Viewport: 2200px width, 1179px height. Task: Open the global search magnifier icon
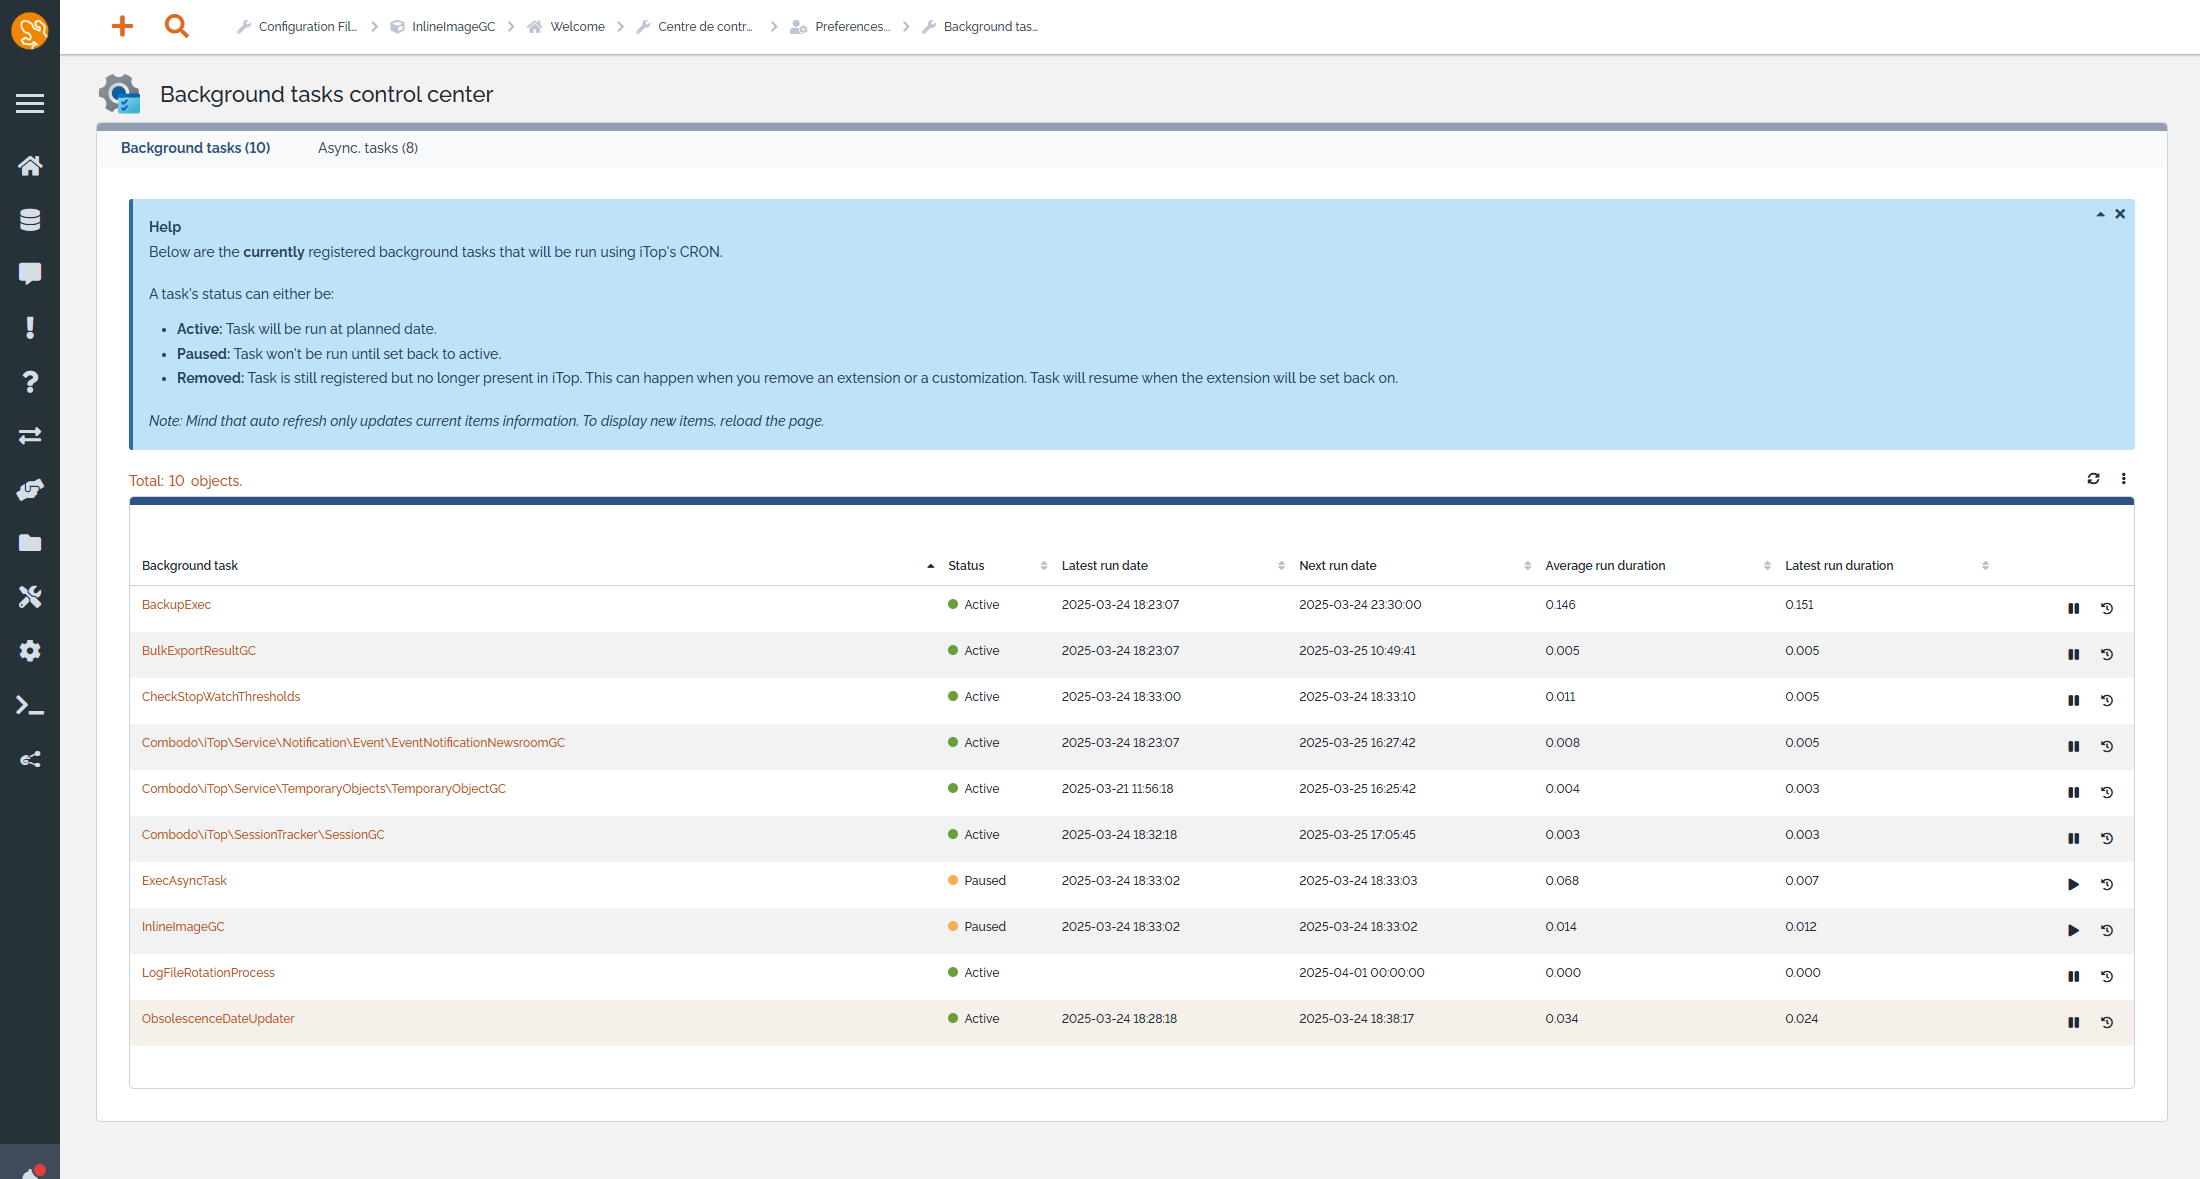point(177,26)
